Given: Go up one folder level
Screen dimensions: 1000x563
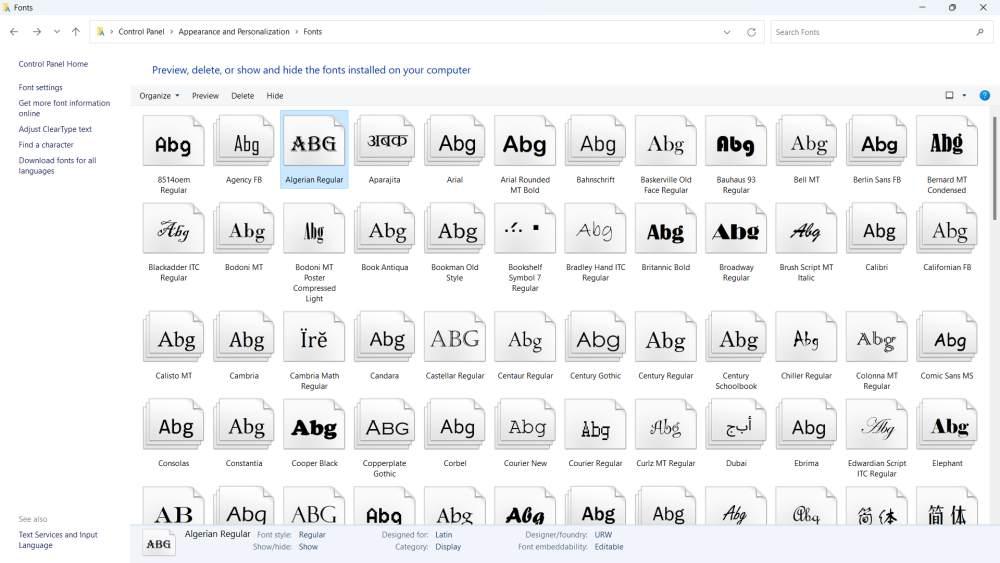Looking at the screenshot, I should (x=76, y=32).
